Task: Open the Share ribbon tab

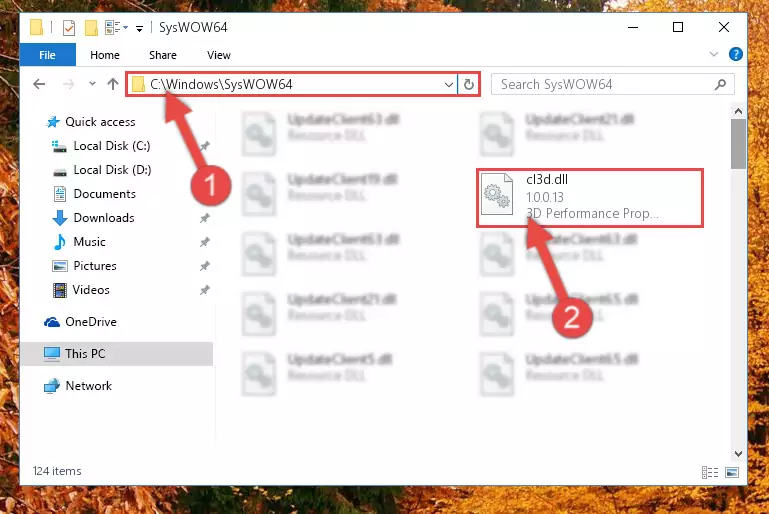Action: (x=163, y=55)
